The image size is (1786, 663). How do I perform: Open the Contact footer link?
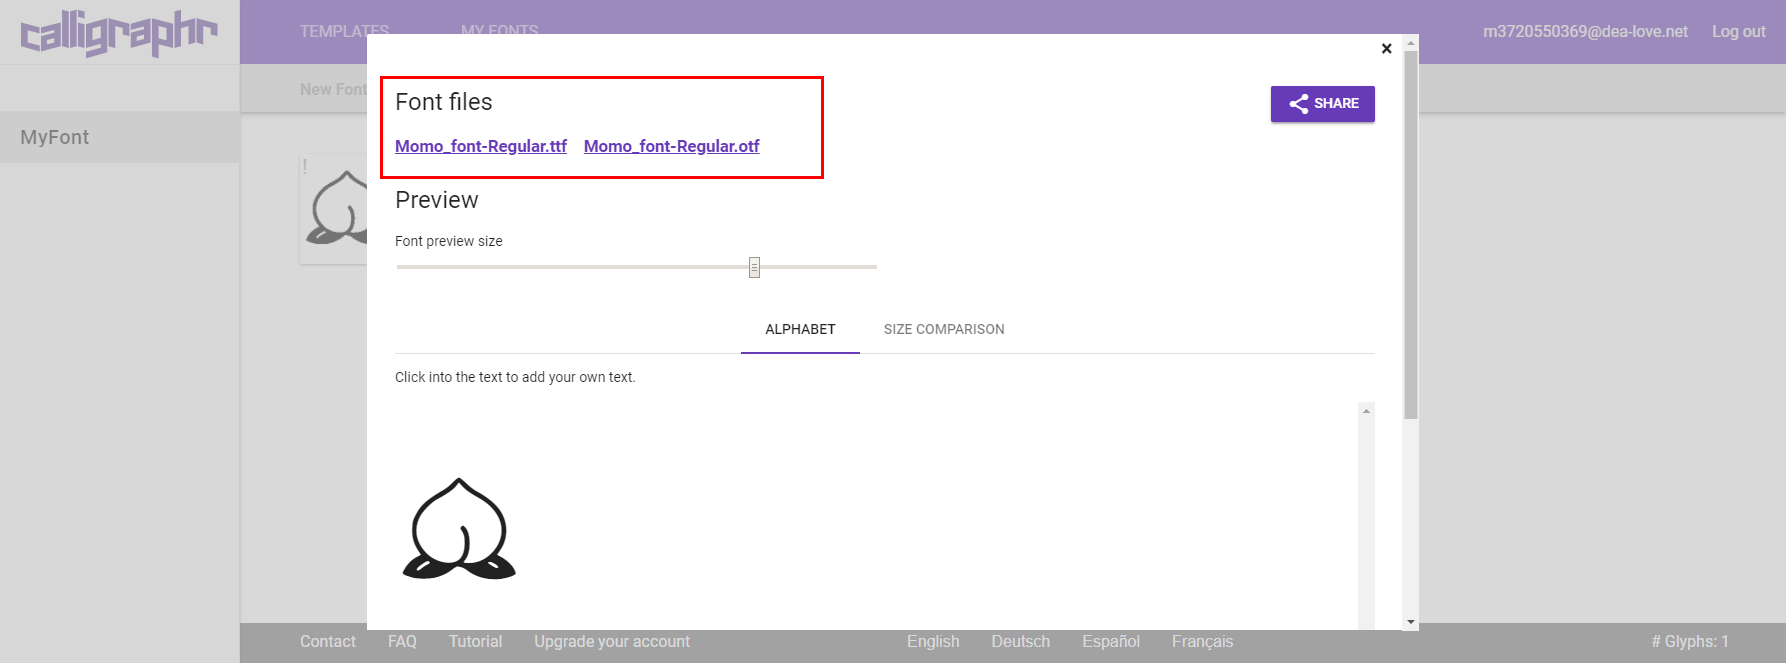click(327, 641)
